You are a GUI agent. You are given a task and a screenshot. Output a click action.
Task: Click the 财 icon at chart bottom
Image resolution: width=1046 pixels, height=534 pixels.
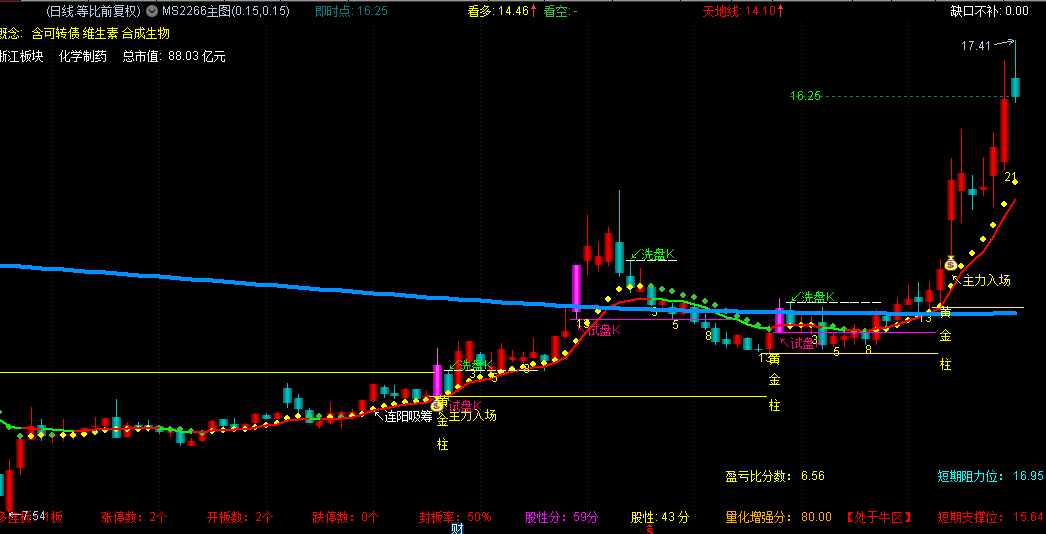pos(456,529)
